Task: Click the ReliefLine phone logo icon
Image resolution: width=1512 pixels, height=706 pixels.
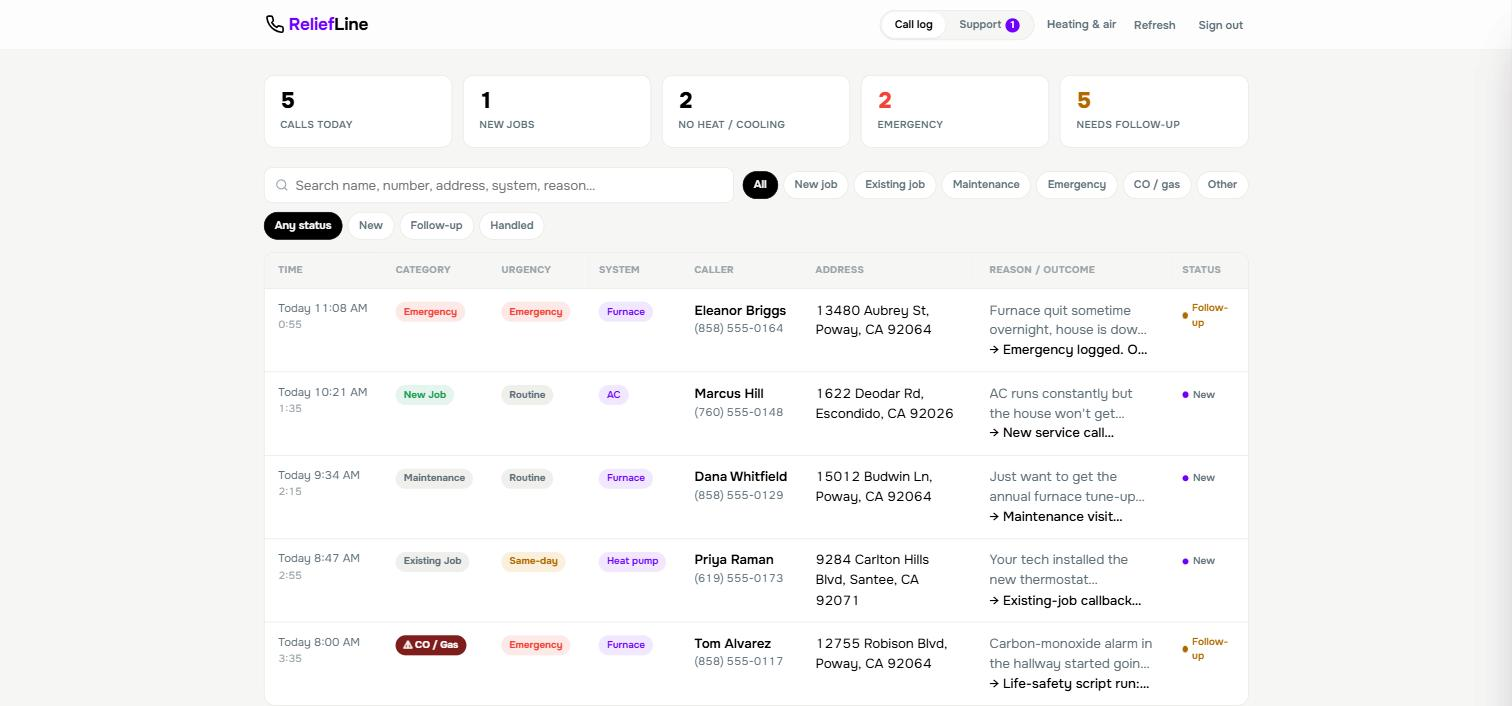Action: coord(274,24)
